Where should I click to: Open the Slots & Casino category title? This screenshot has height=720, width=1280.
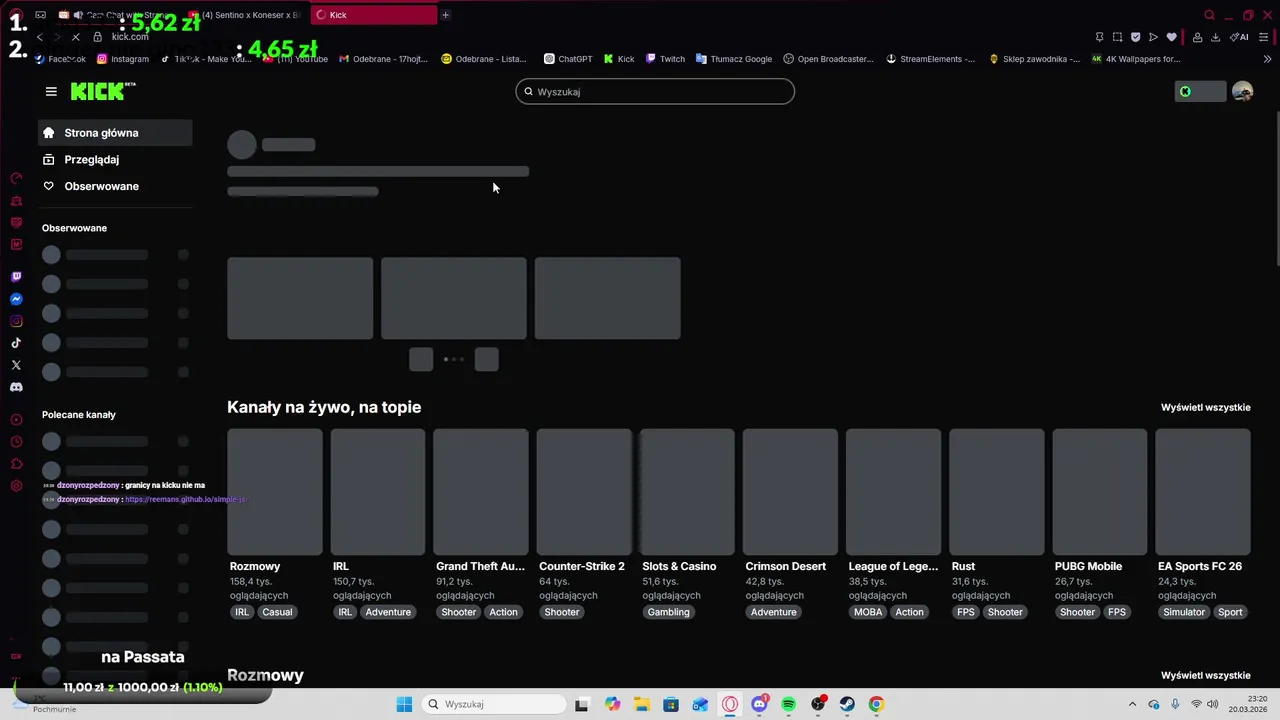click(679, 566)
